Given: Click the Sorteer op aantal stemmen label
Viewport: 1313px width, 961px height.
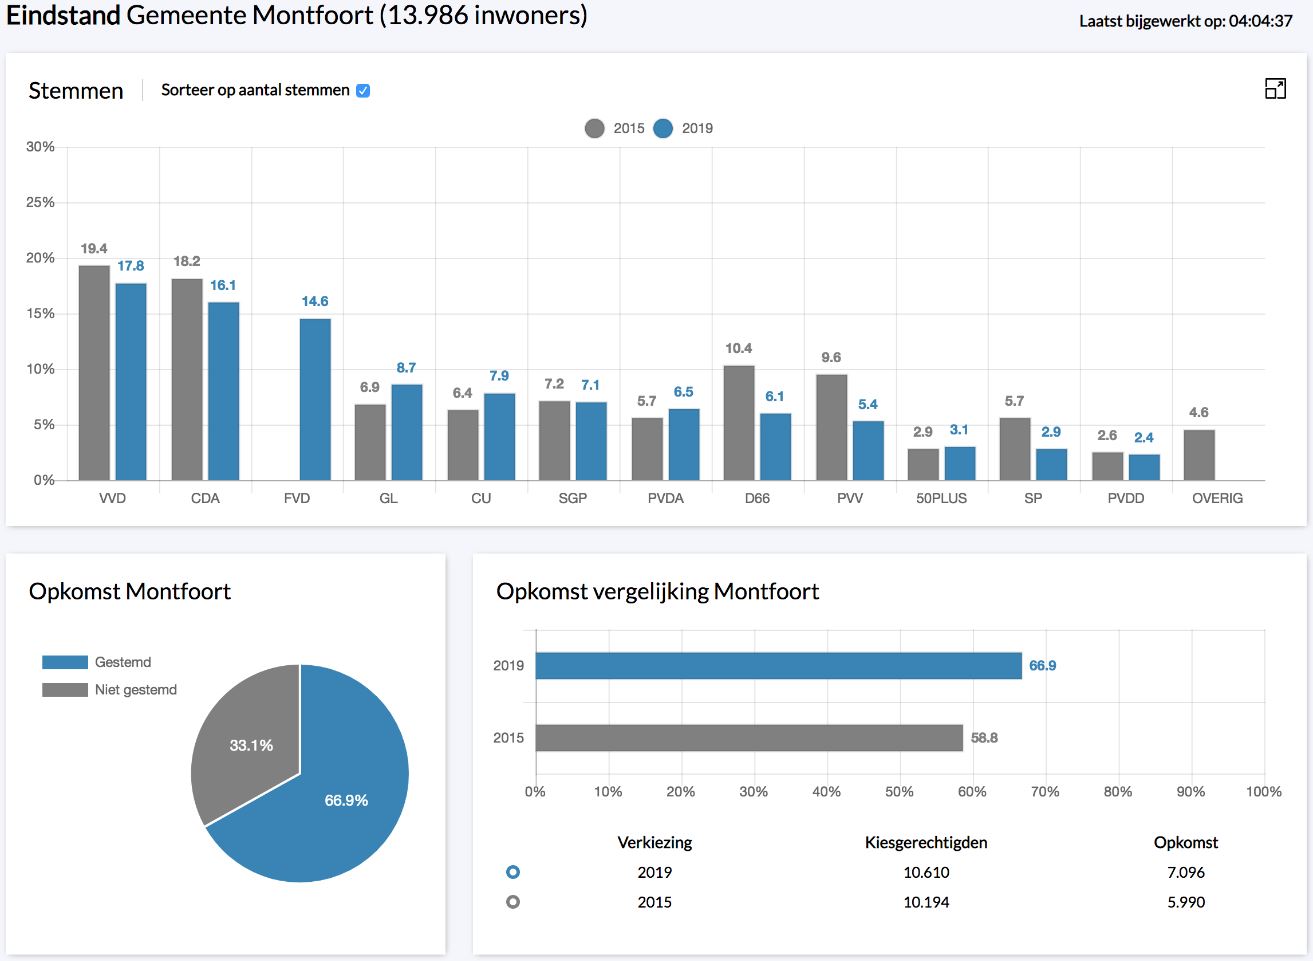Looking at the screenshot, I should pos(255,90).
